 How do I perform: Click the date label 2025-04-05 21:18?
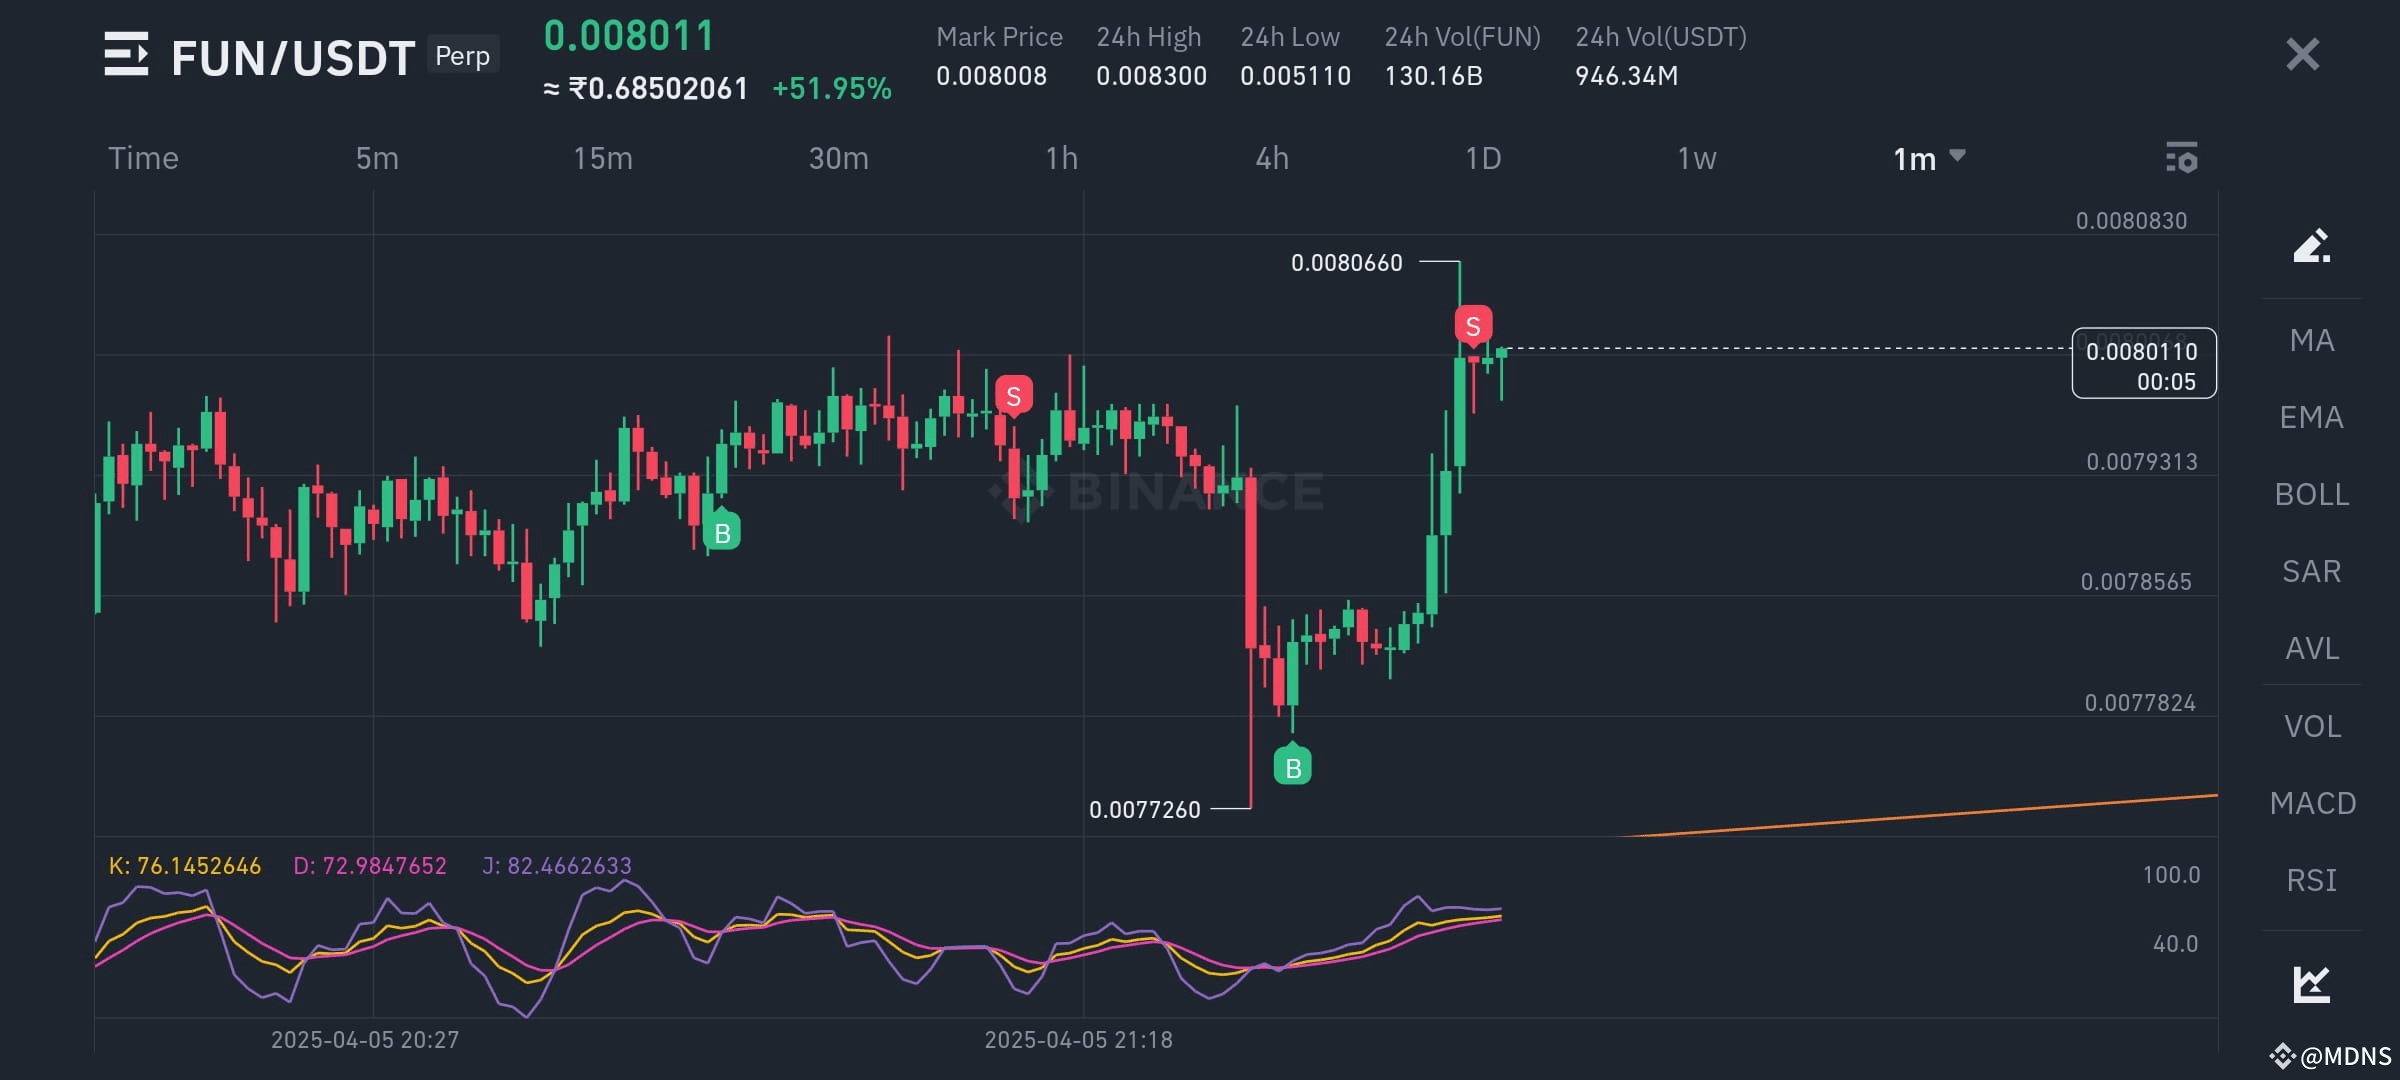click(x=1078, y=1040)
